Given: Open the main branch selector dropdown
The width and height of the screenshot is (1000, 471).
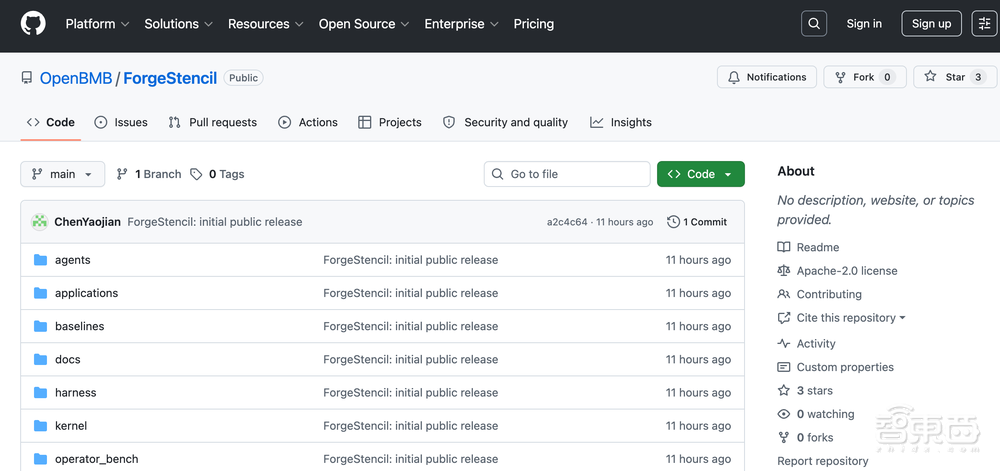Looking at the screenshot, I should click(62, 174).
